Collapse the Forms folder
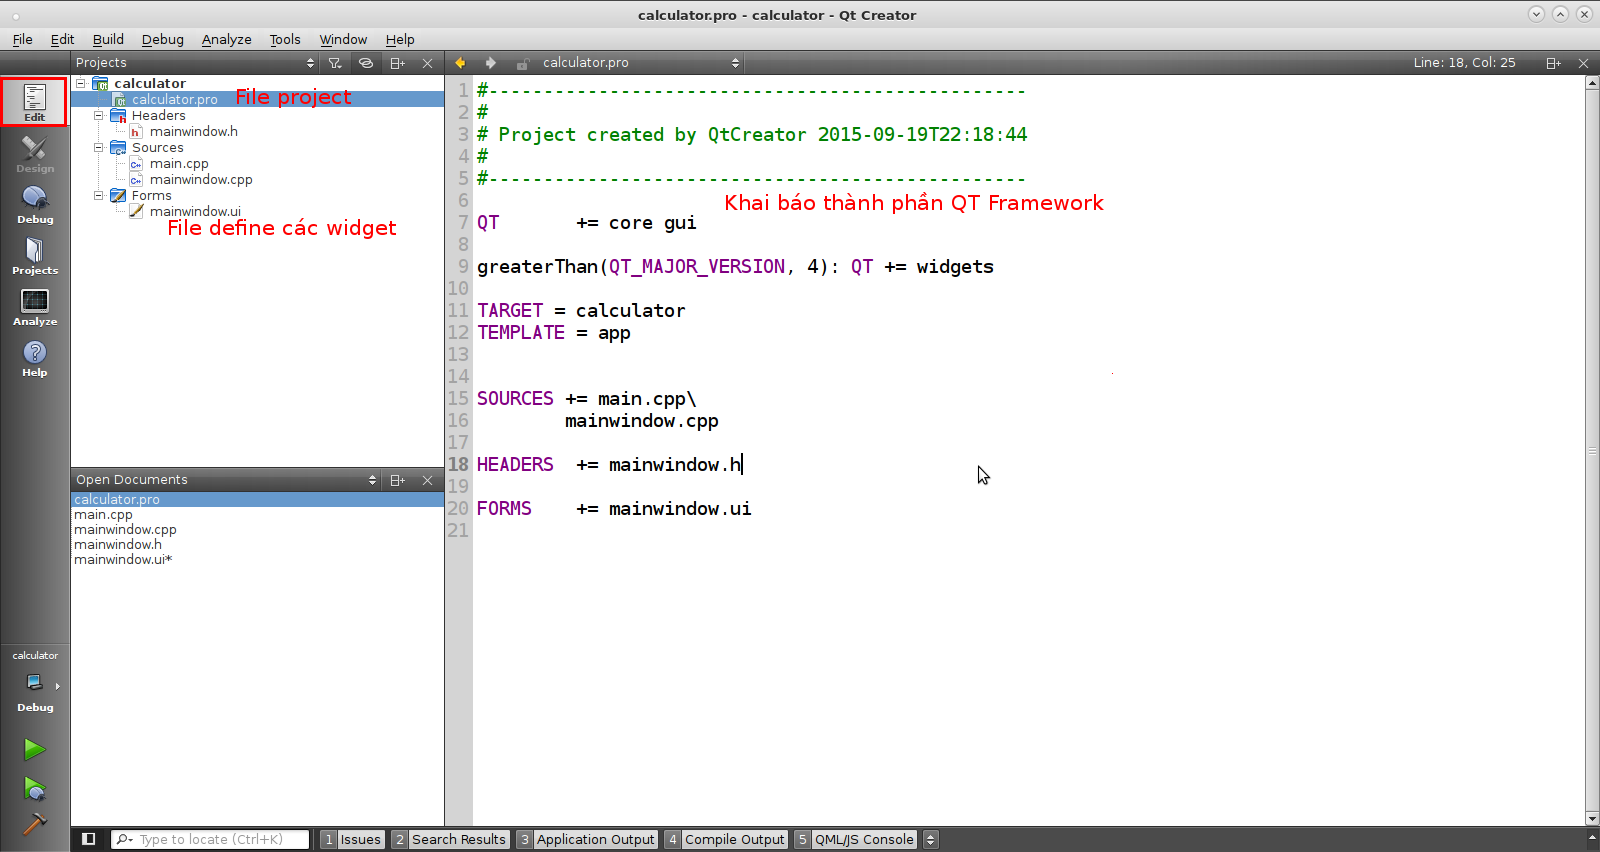Viewport: 1600px width, 852px height. [99, 195]
